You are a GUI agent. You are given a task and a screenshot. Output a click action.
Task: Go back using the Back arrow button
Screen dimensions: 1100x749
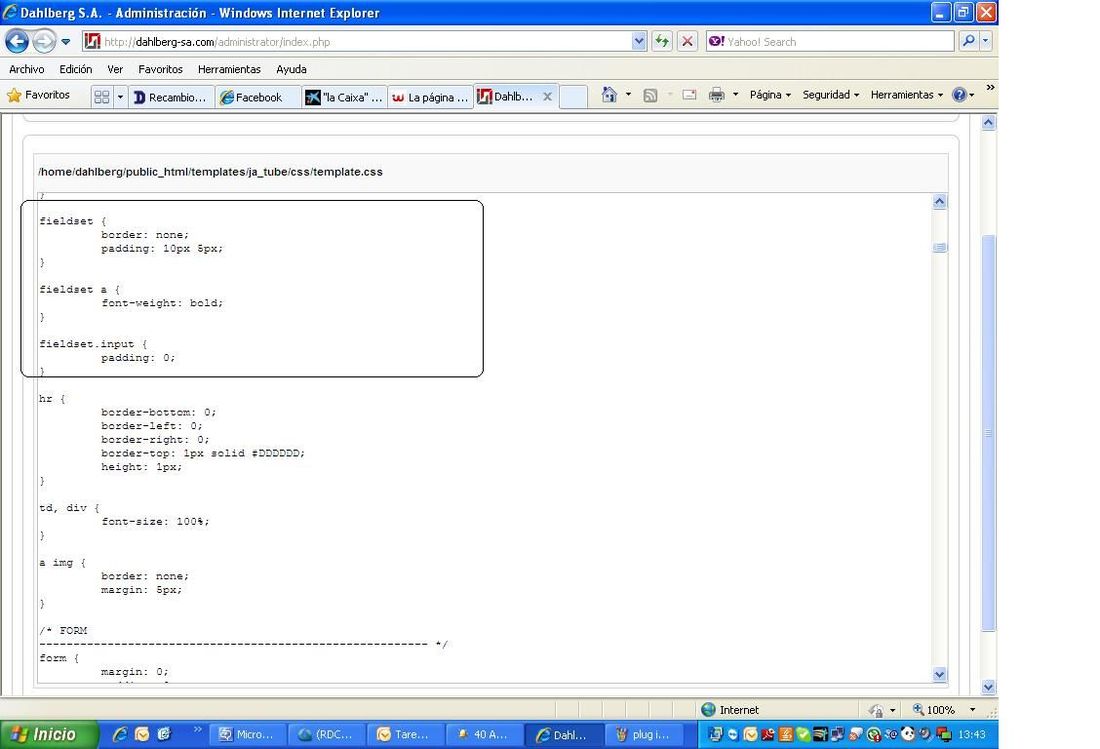click(x=17, y=41)
